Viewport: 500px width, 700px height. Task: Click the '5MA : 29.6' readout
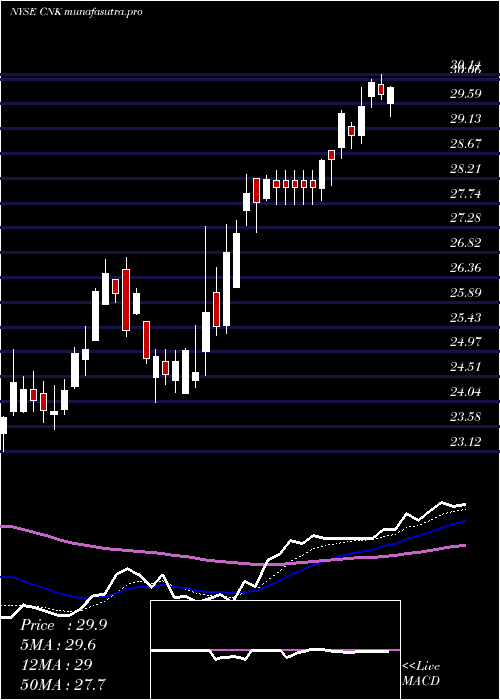point(58,645)
